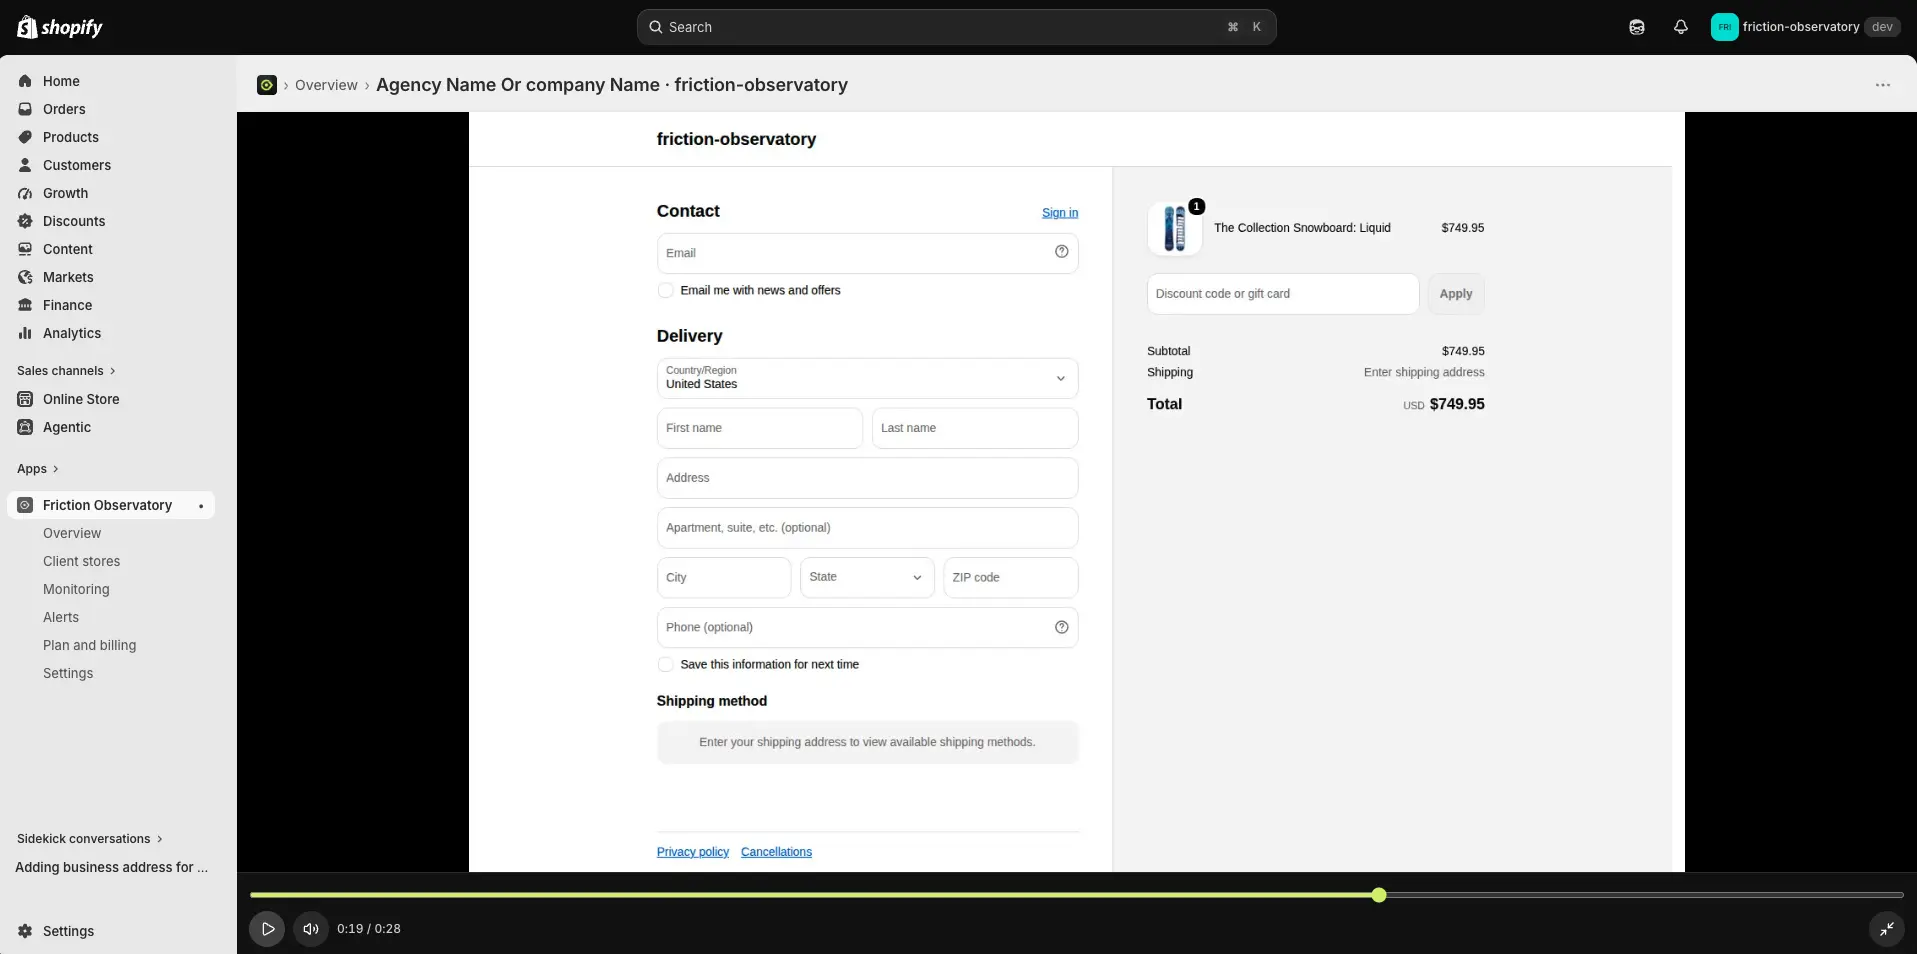Mute the video with speaker icon
This screenshot has width=1917, height=954.
(x=311, y=929)
